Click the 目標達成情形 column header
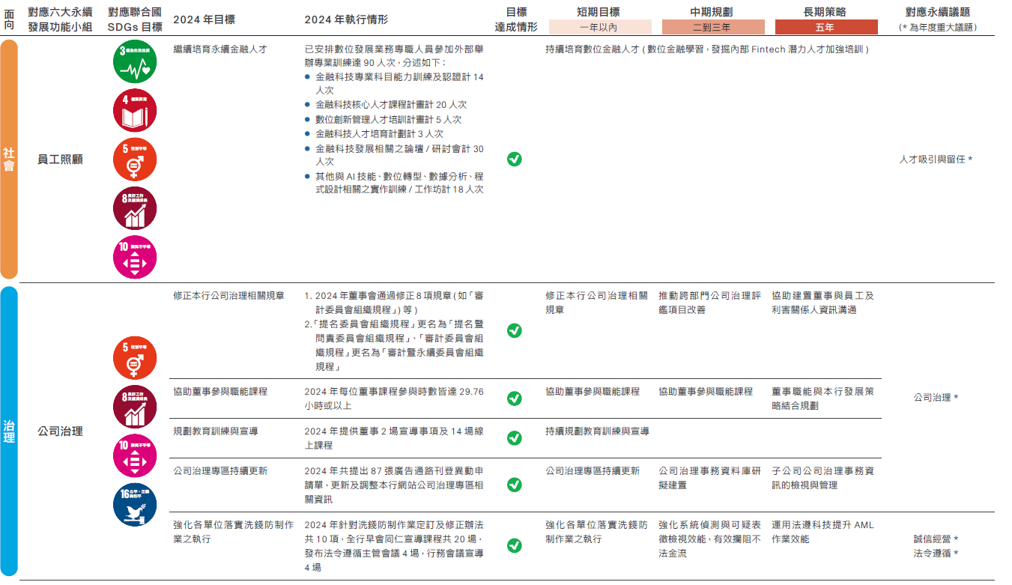Image resolution: width=1012 pixels, height=585 pixels. tap(516, 19)
